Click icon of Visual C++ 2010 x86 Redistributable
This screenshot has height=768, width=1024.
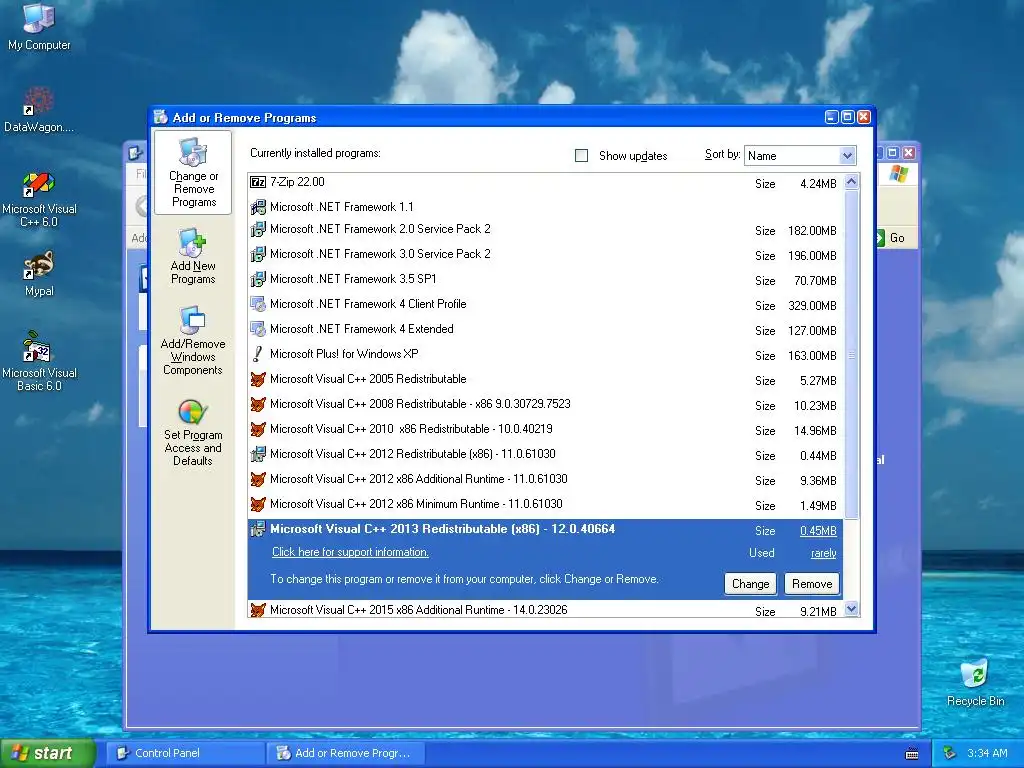click(x=258, y=429)
